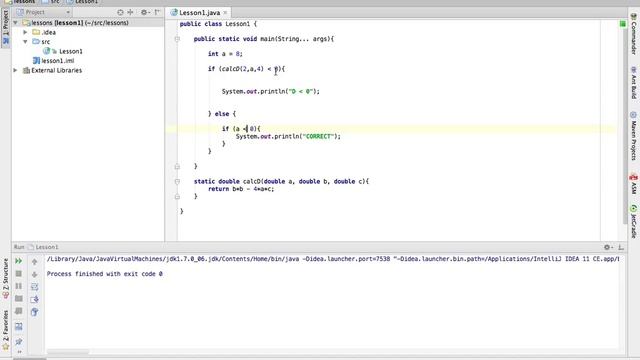Hide the Project panel with hide icon
Screen dimensions: 640x360
point(157,12)
